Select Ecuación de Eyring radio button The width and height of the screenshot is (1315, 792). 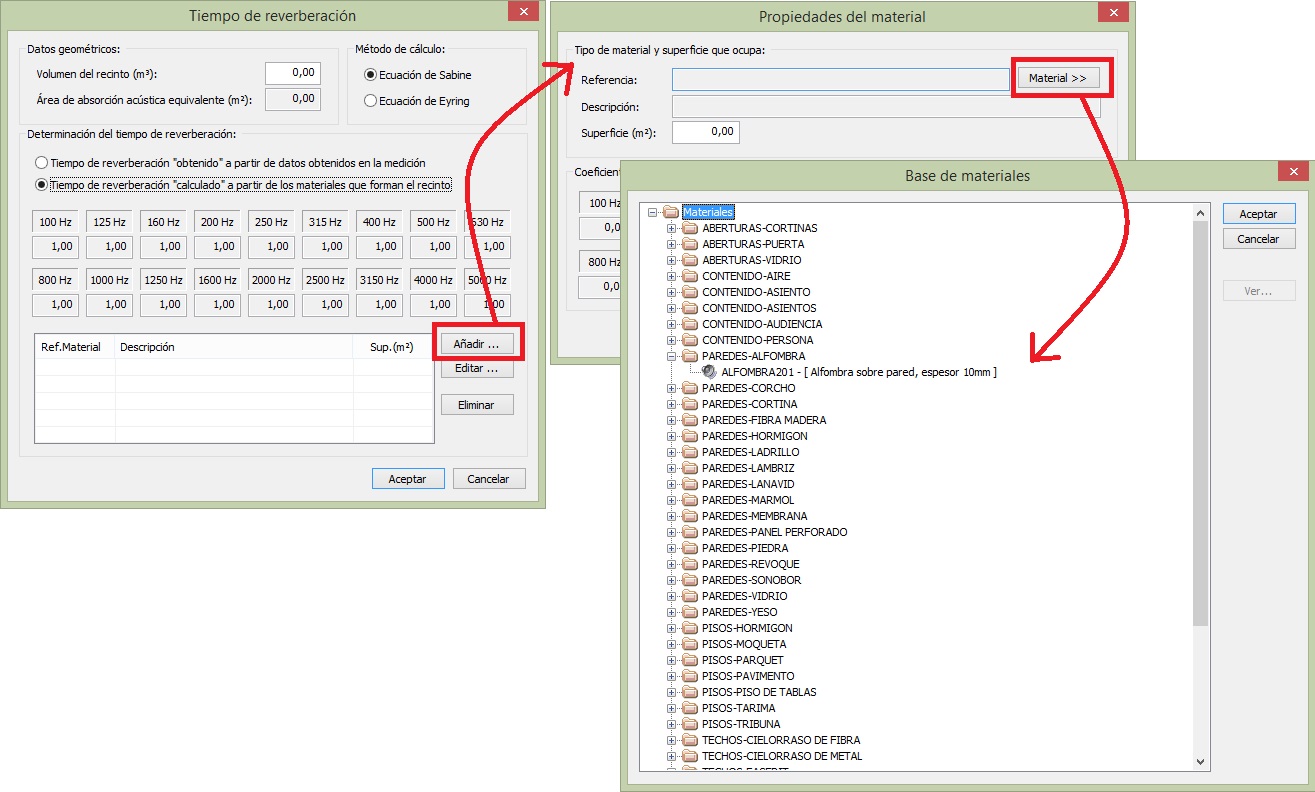point(370,101)
